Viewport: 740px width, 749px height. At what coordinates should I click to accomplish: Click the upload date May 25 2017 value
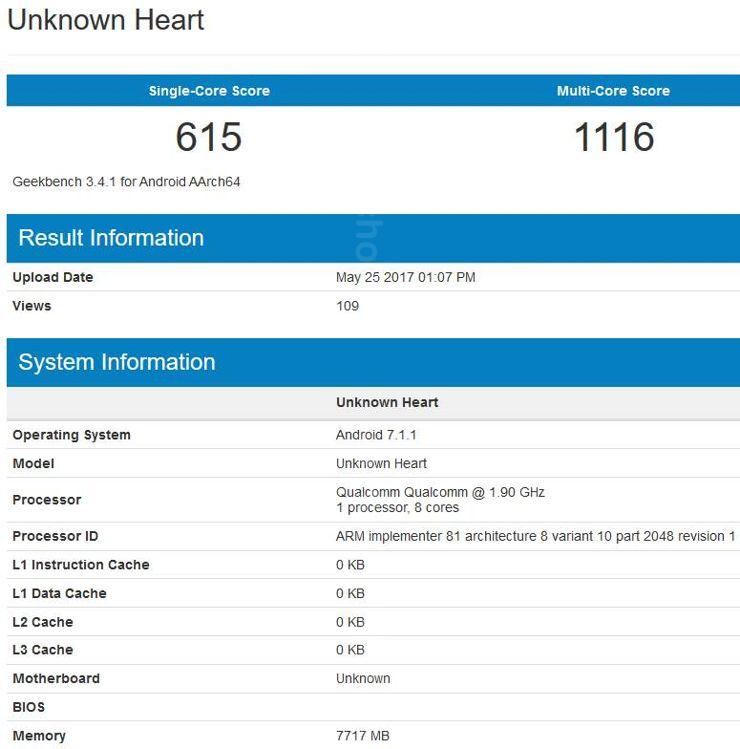pyautogui.click(x=405, y=277)
